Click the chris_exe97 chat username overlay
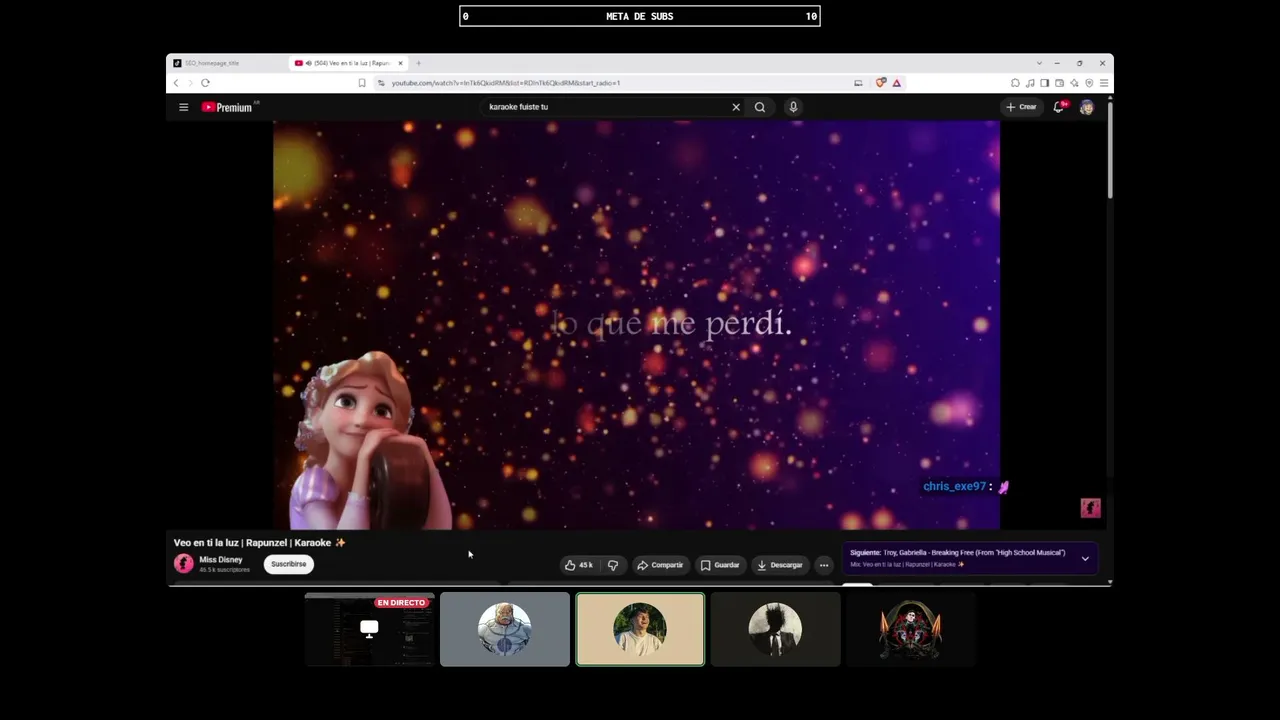Screen dimensions: 1280x720 point(955,487)
